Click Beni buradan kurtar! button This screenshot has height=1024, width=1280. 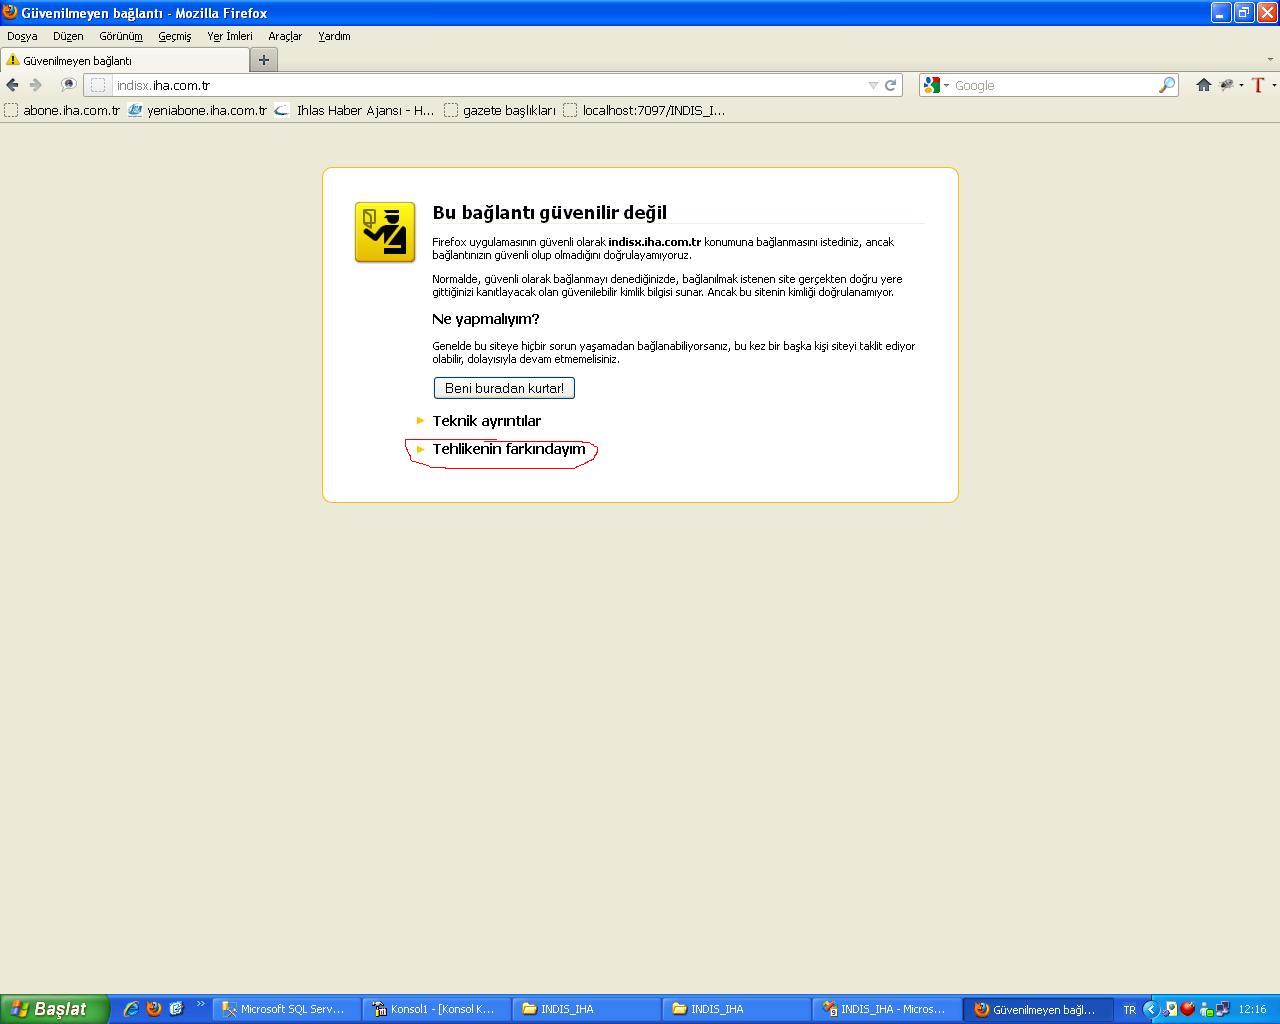(x=504, y=388)
